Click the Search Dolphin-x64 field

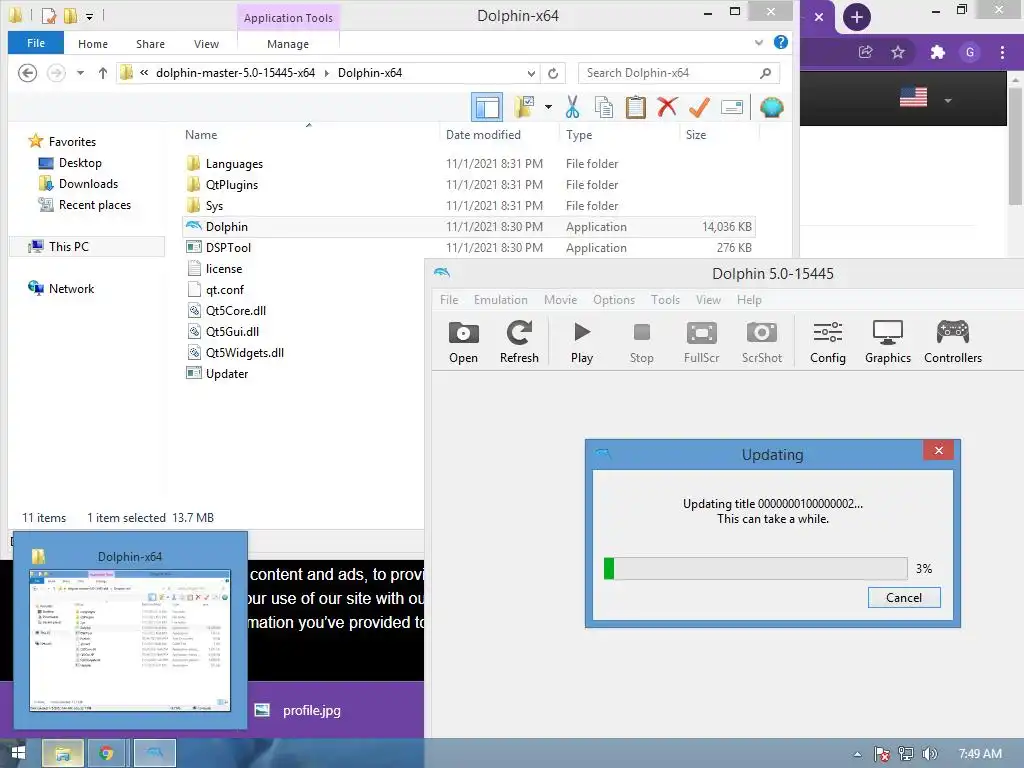pos(679,73)
